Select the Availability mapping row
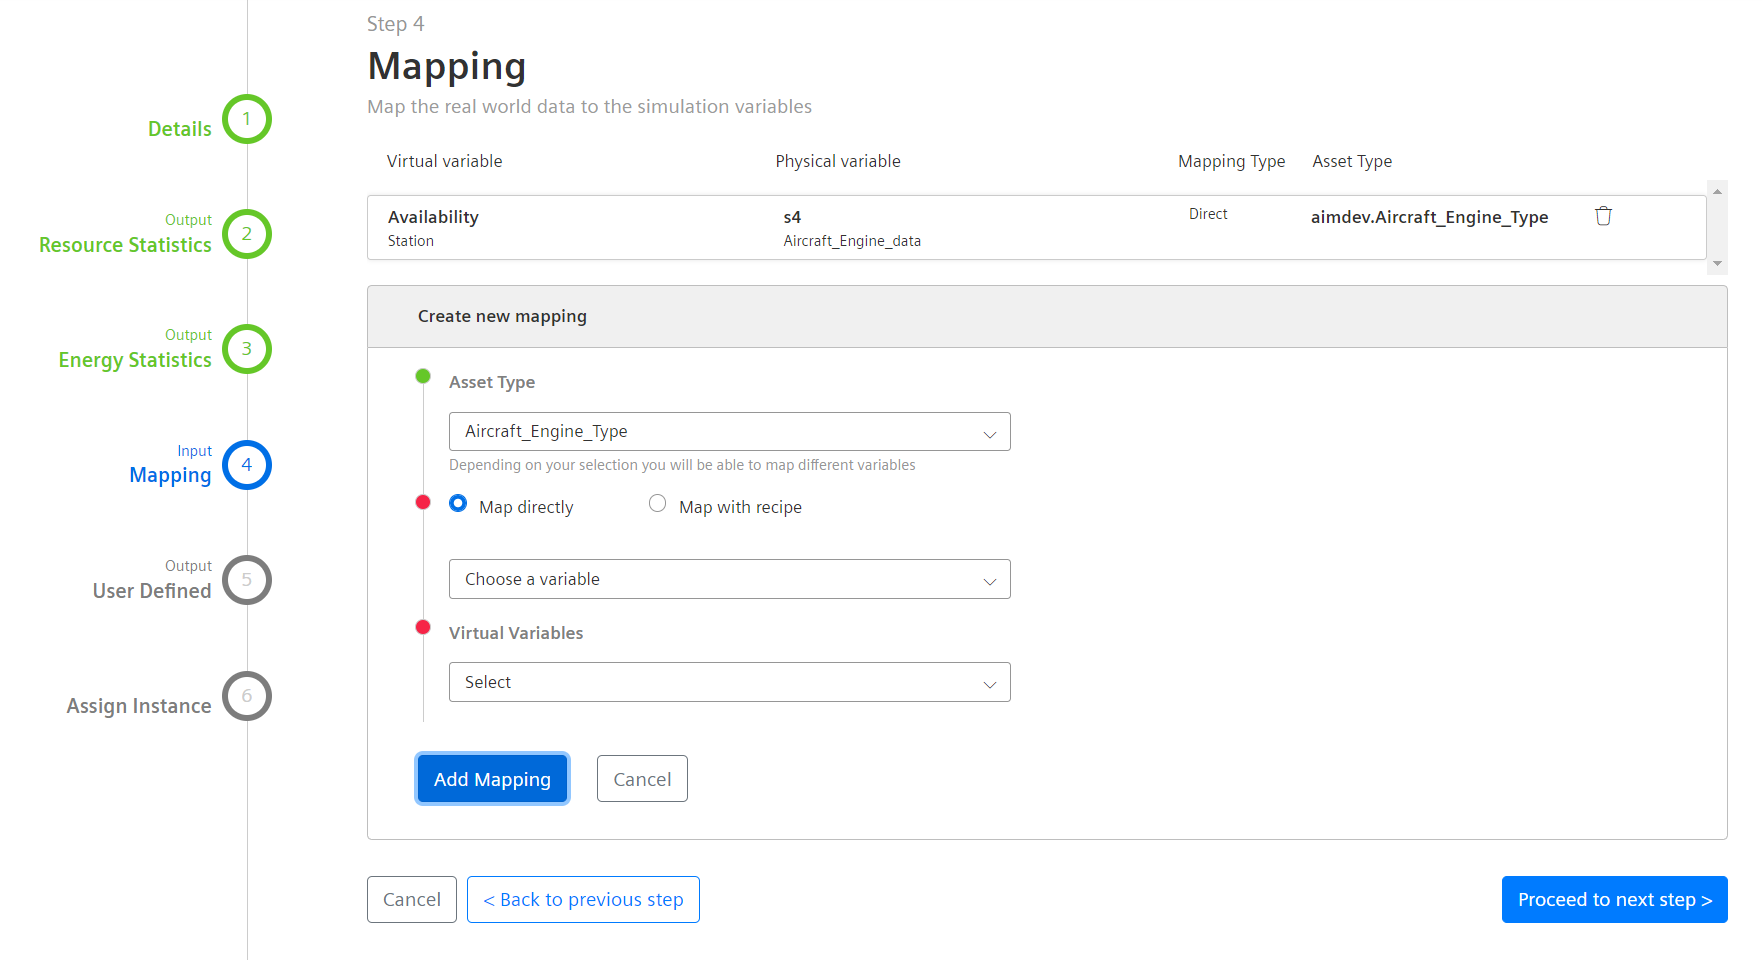 pos(1036,228)
